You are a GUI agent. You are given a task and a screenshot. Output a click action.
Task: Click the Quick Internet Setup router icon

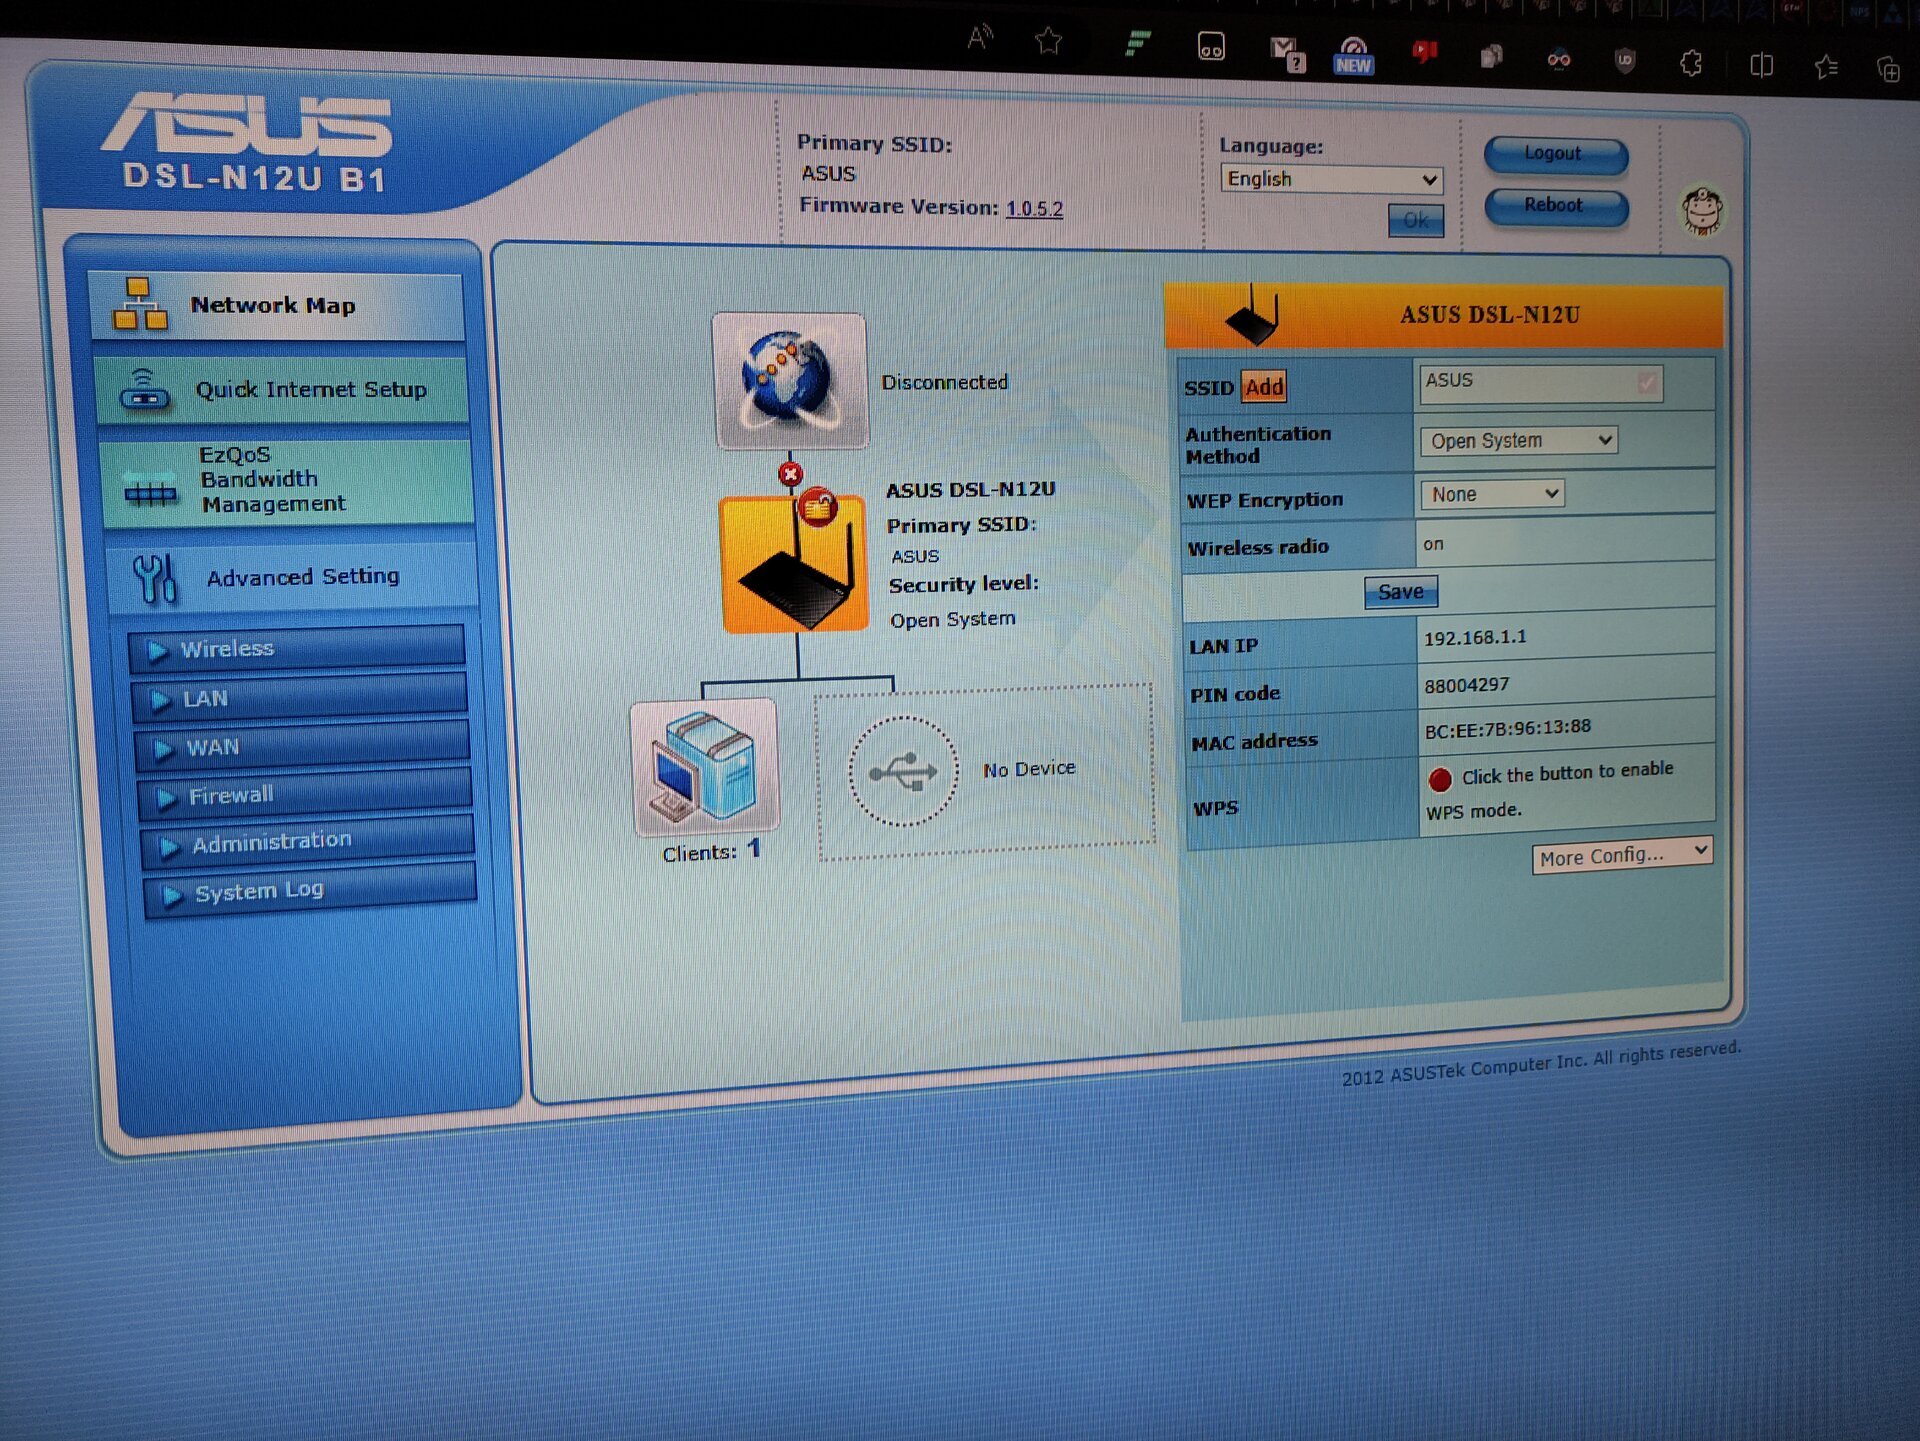145,390
